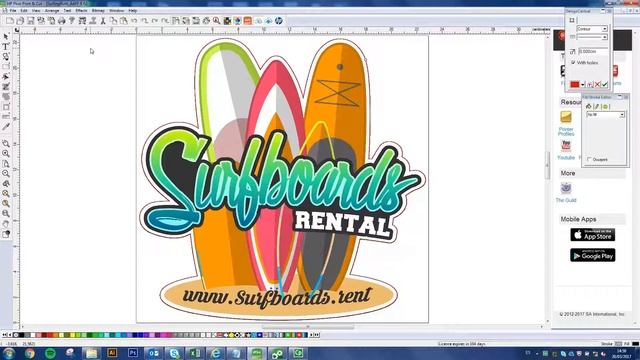
Task: Open the pen stroke tab in Fill/Stroke Editor
Action: click(x=596, y=107)
